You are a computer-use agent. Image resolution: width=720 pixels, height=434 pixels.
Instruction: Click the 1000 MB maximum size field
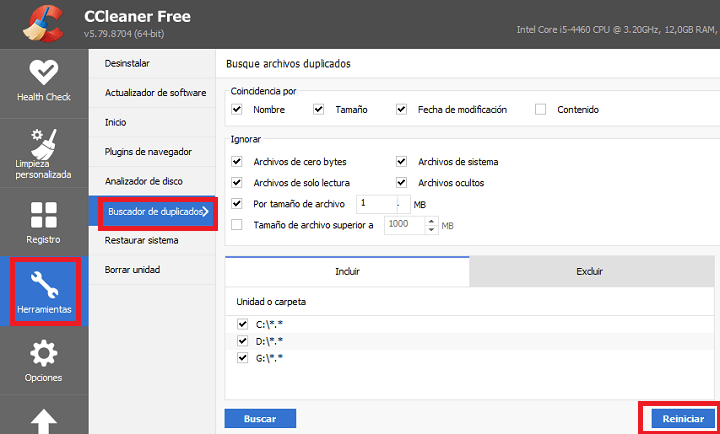pos(404,225)
